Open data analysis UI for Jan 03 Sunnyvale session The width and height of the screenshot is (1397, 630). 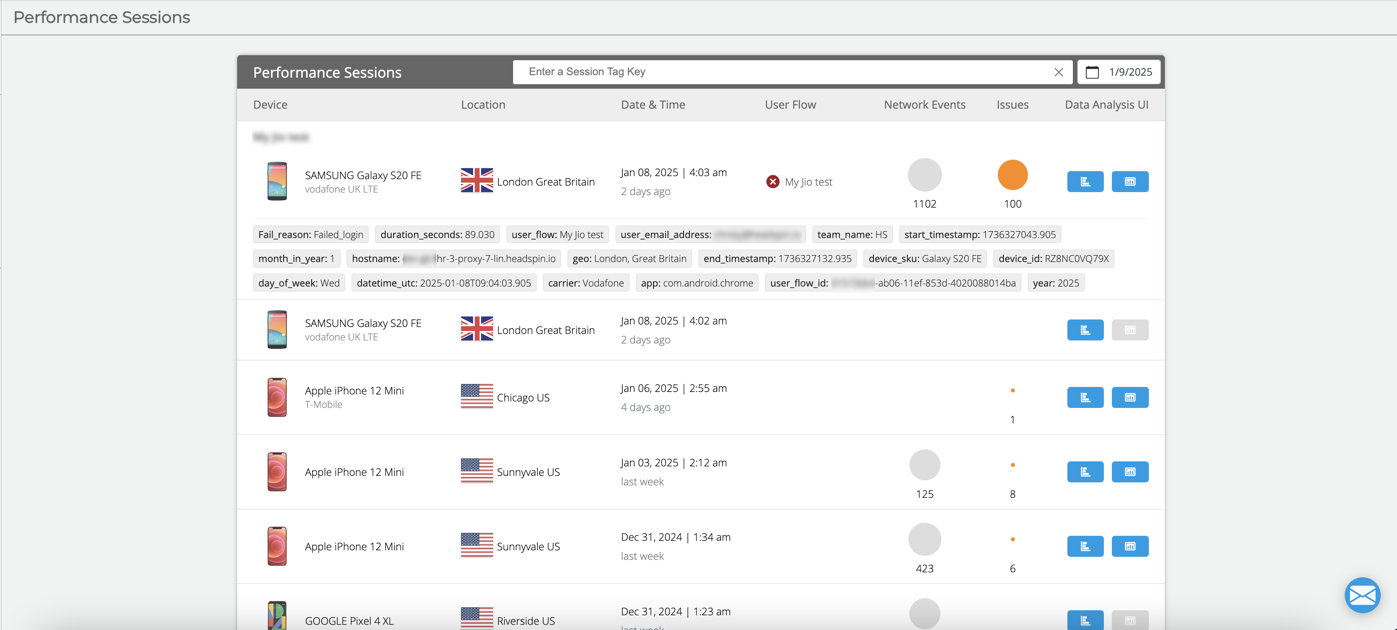coord(1130,472)
